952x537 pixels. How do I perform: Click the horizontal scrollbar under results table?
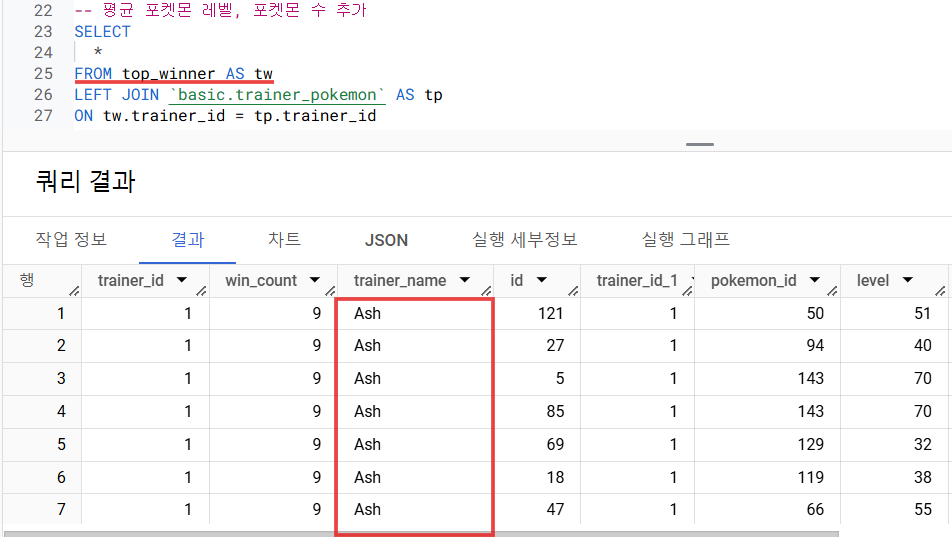tap(421, 534)
